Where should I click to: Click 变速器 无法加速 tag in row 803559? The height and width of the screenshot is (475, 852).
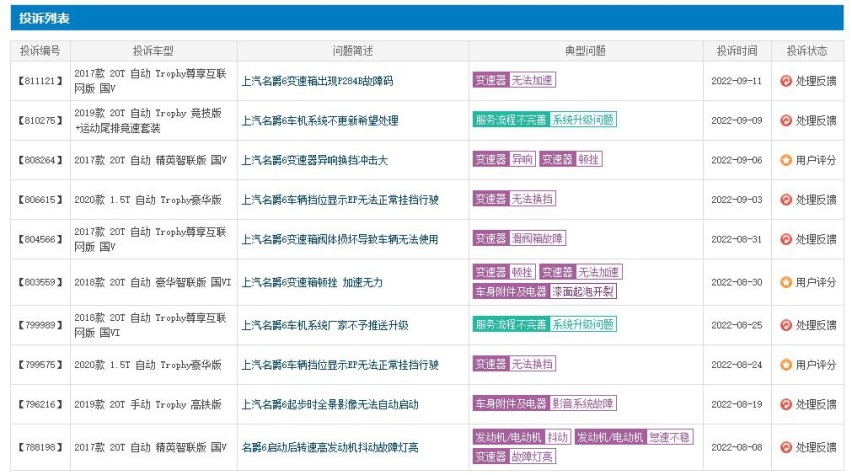point(581,272)
